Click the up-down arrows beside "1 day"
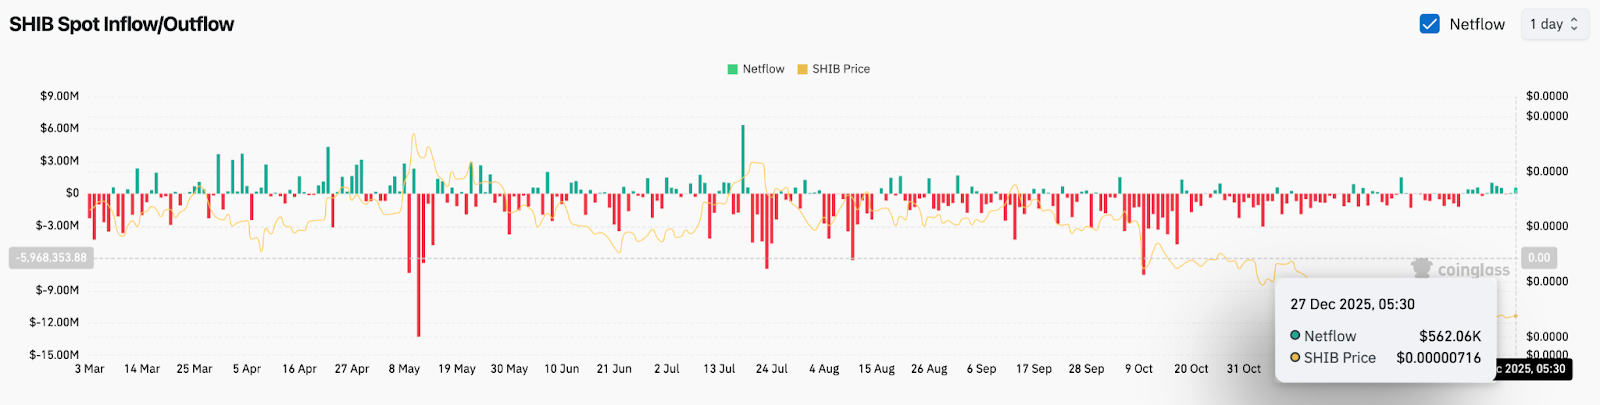 click(1574, 24)
